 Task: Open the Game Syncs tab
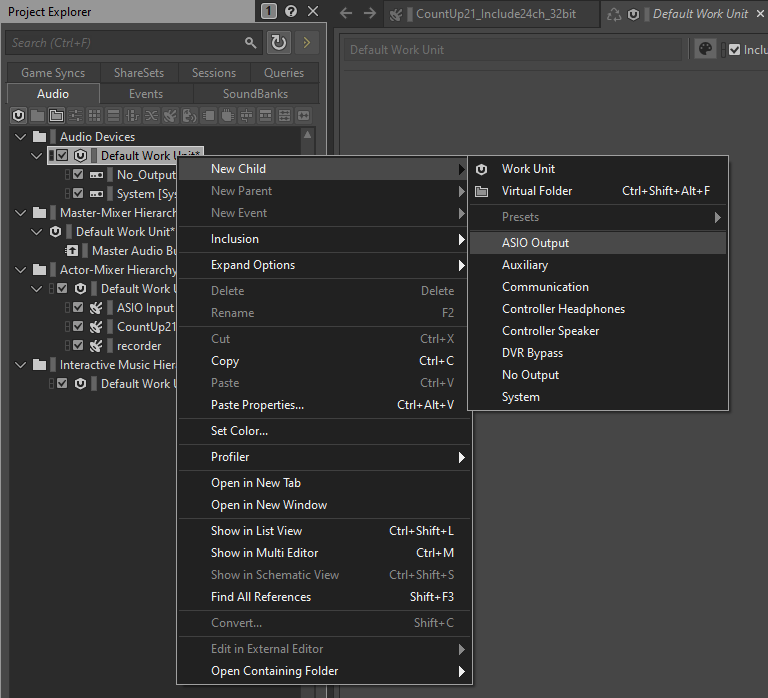click(x=53, y=72)
